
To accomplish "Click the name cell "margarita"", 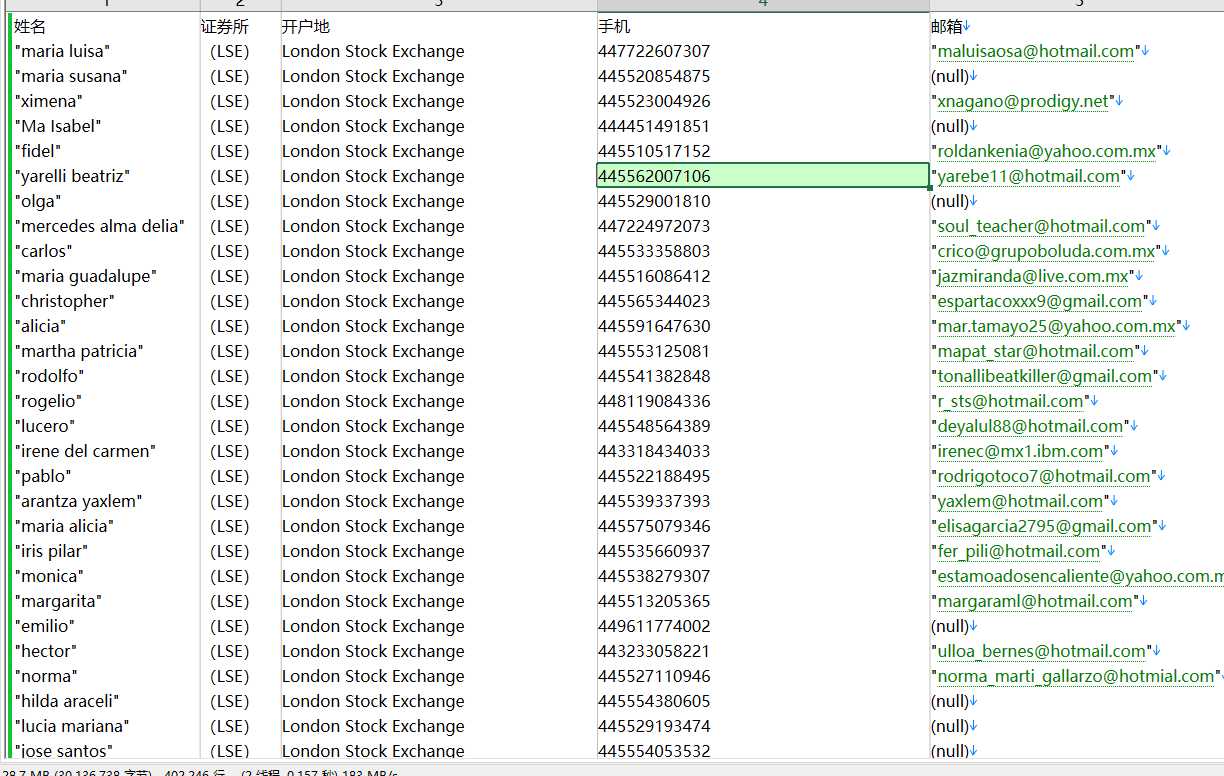I will coord(58,601).
